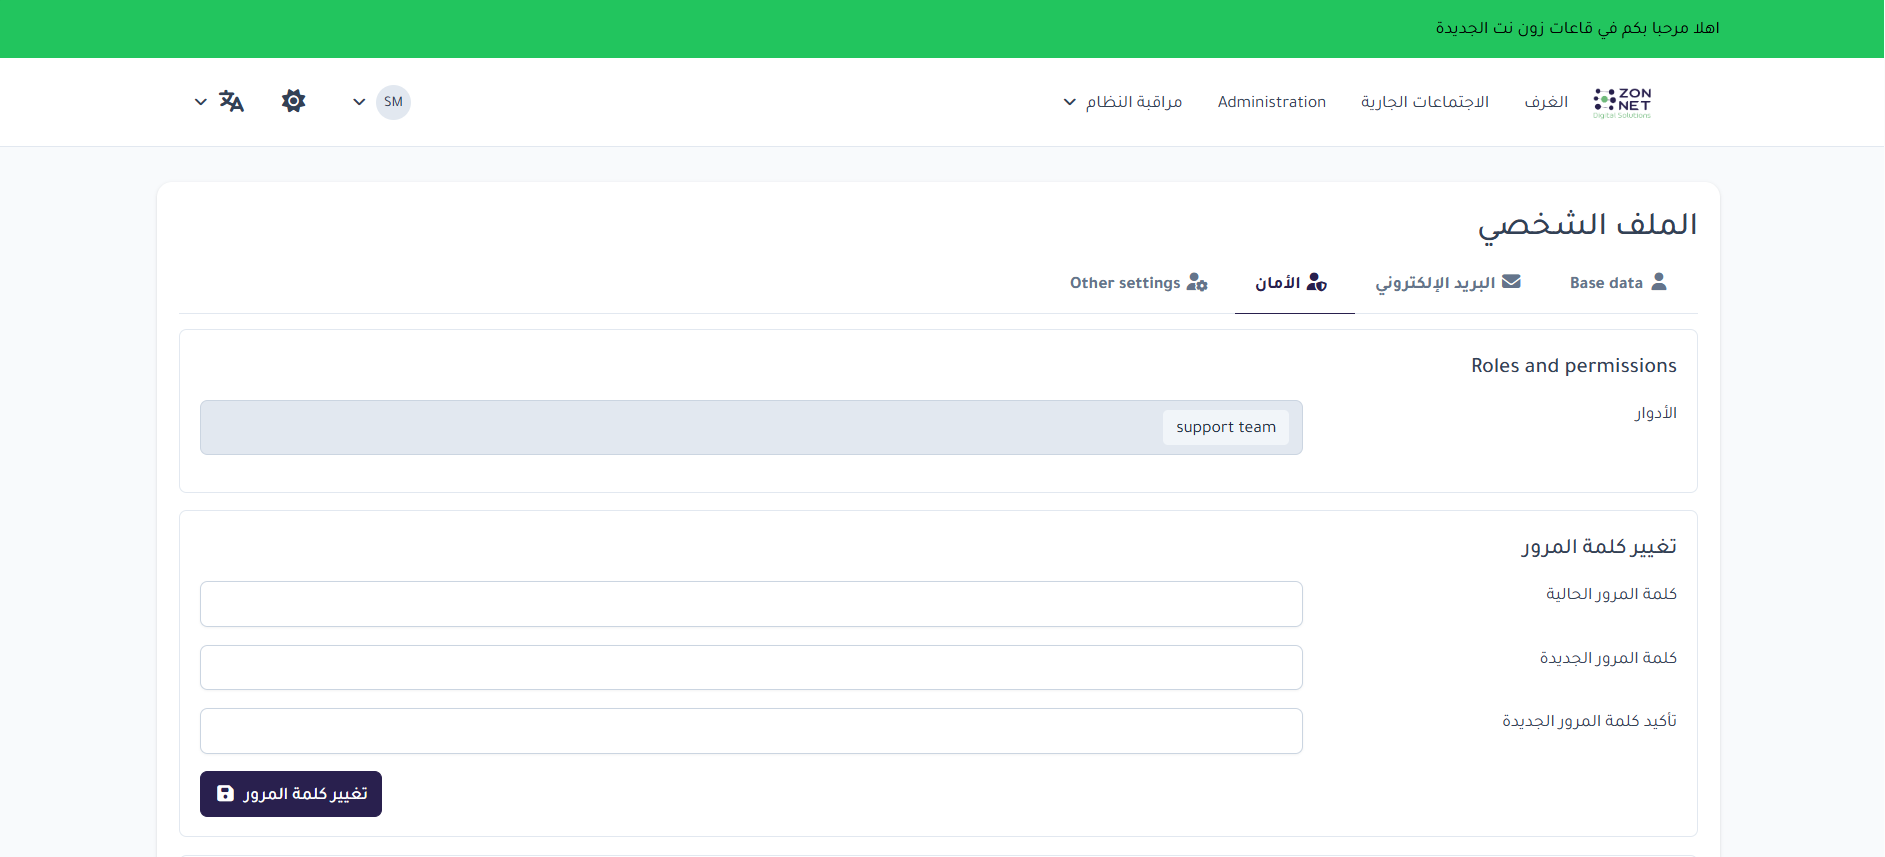
Task: Open the Administration menu item
Action: [1271, 102]
